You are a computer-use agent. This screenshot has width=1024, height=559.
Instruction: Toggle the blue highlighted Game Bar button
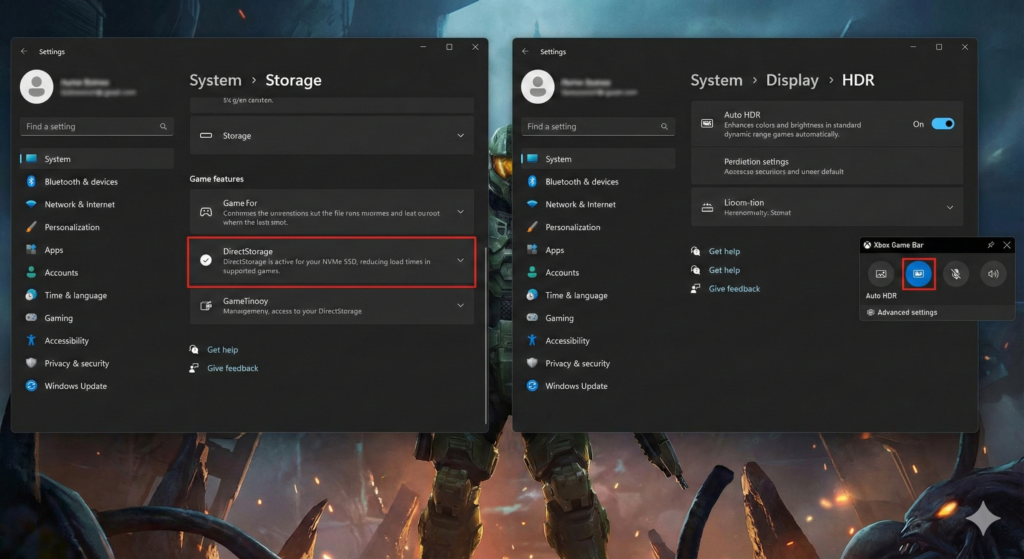pyautogui.click(x=919, y=273)
